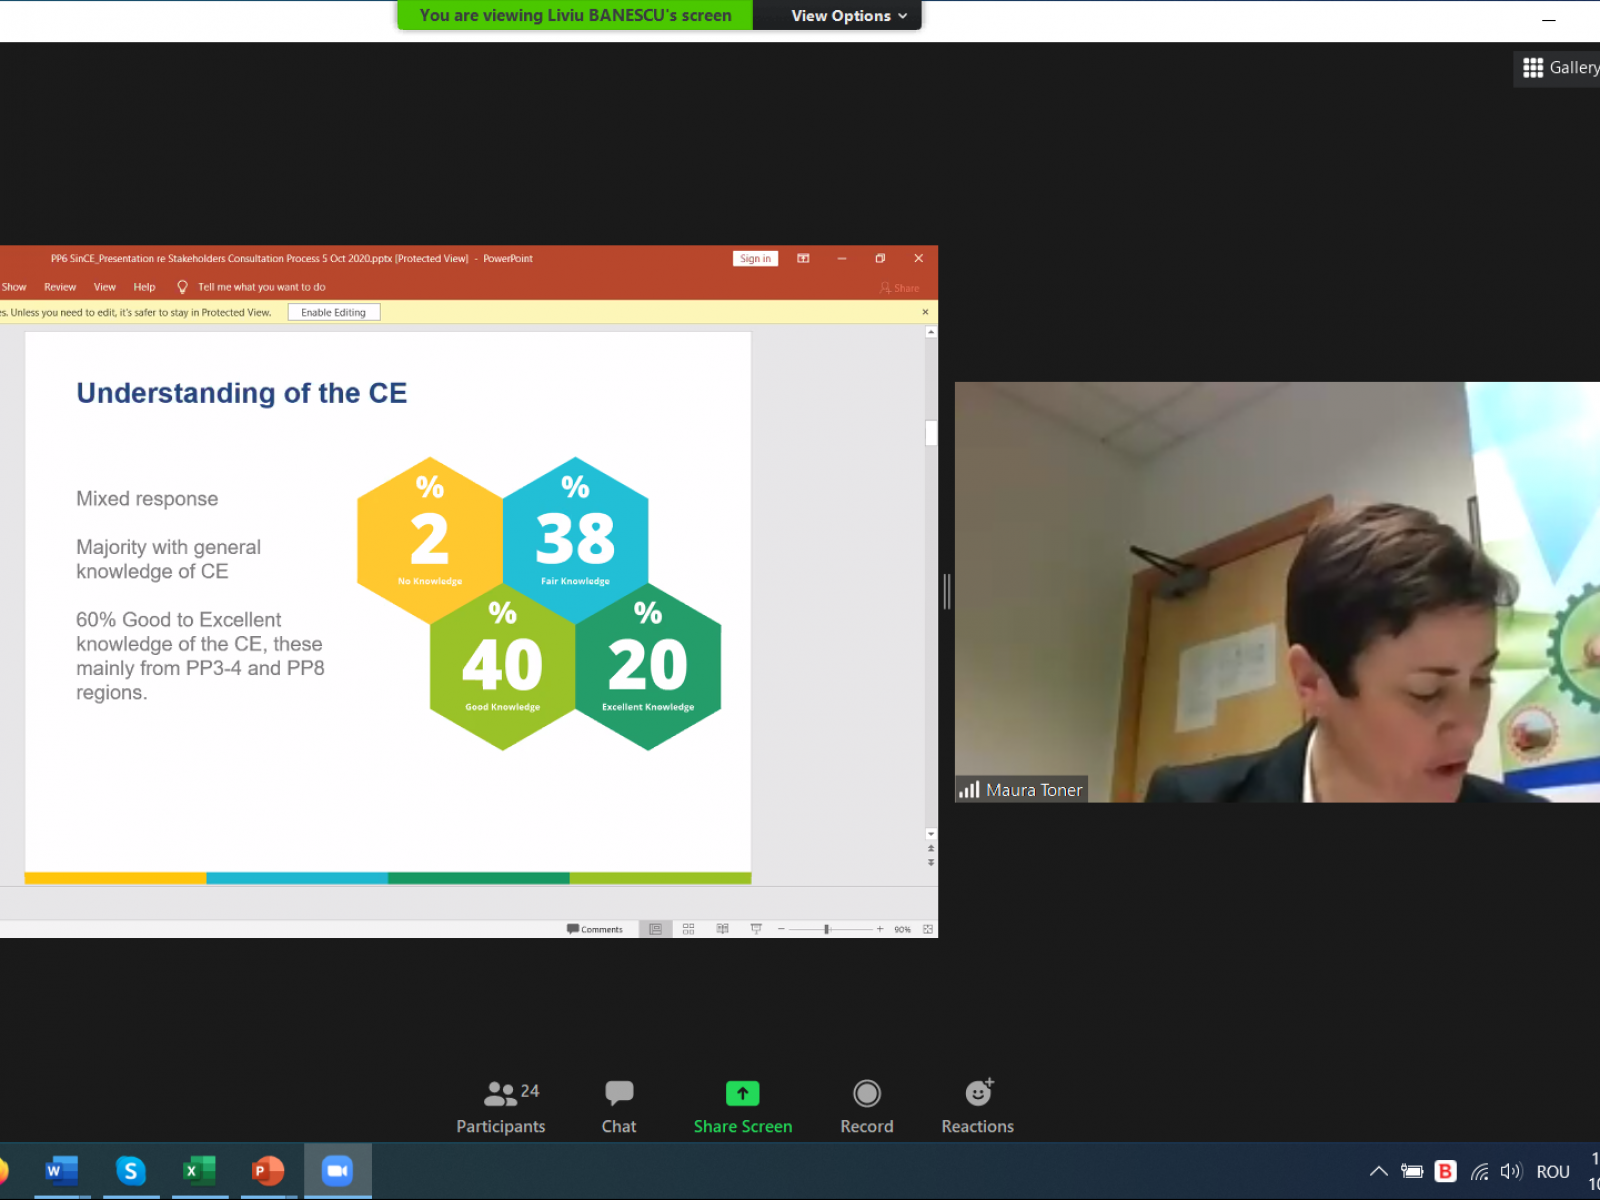Switch to Reading View in PowerPoint status bar

tap(722, 929)
